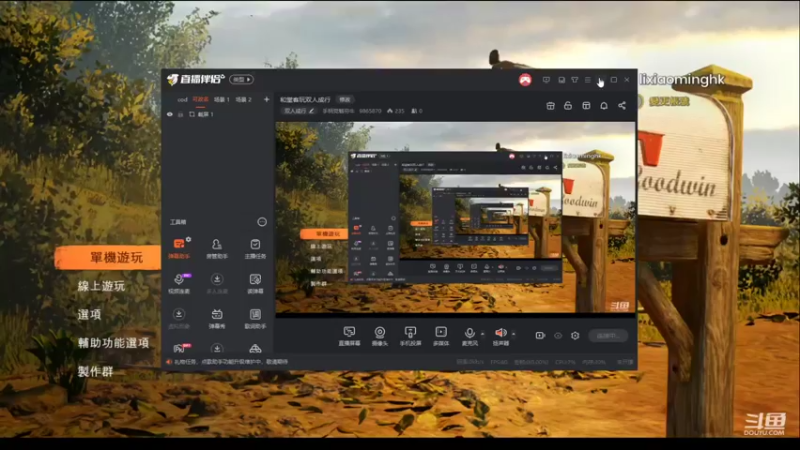Click mode pill button beside 直播伴侣 logo
This screenshot has height=450, width=800.
[241, 80]
